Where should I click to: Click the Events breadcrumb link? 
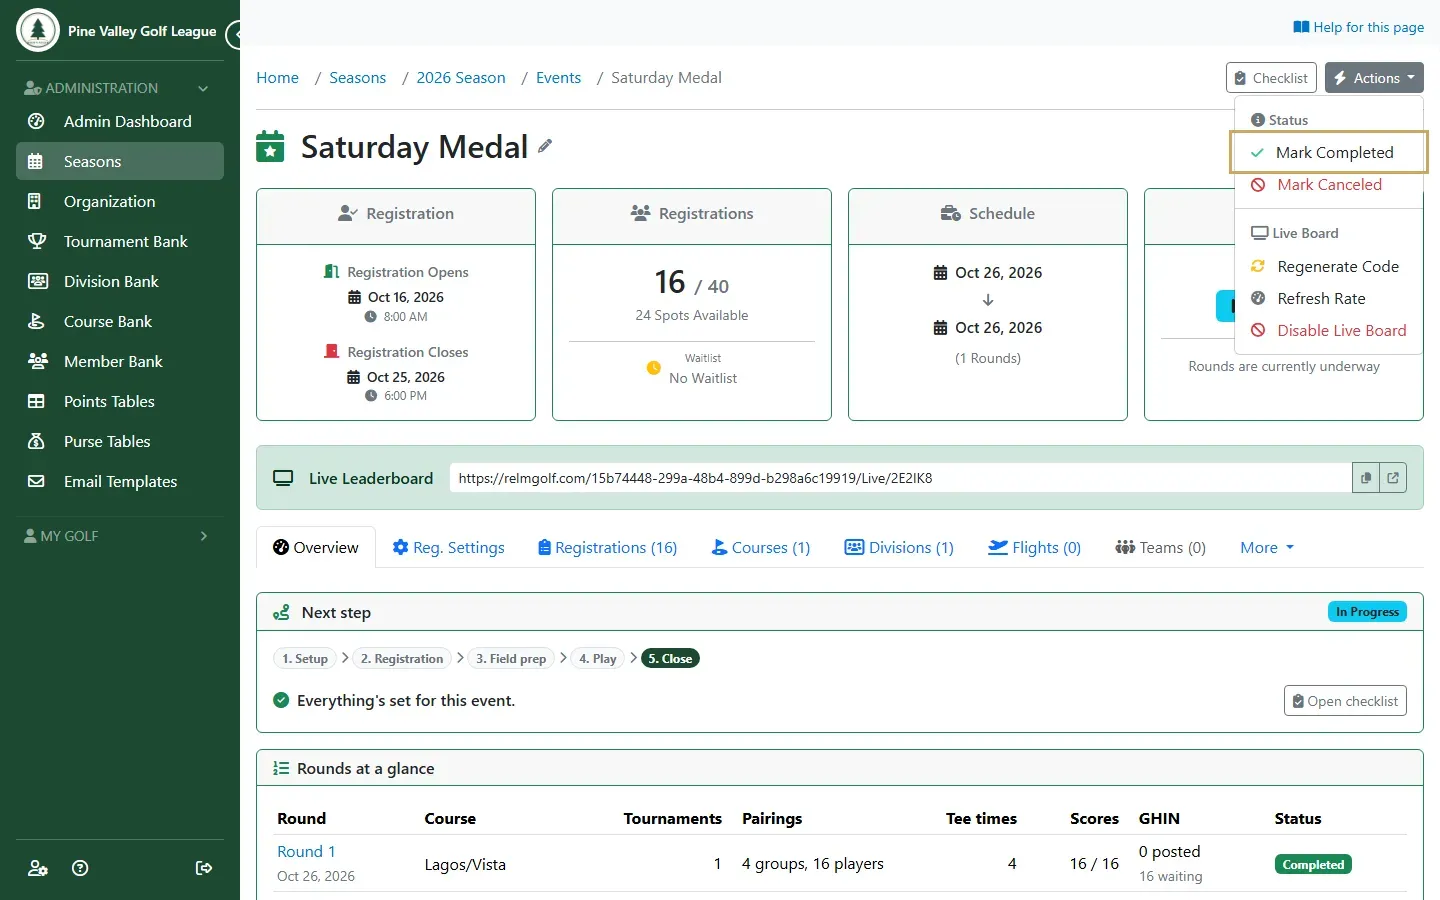[558, 78]
